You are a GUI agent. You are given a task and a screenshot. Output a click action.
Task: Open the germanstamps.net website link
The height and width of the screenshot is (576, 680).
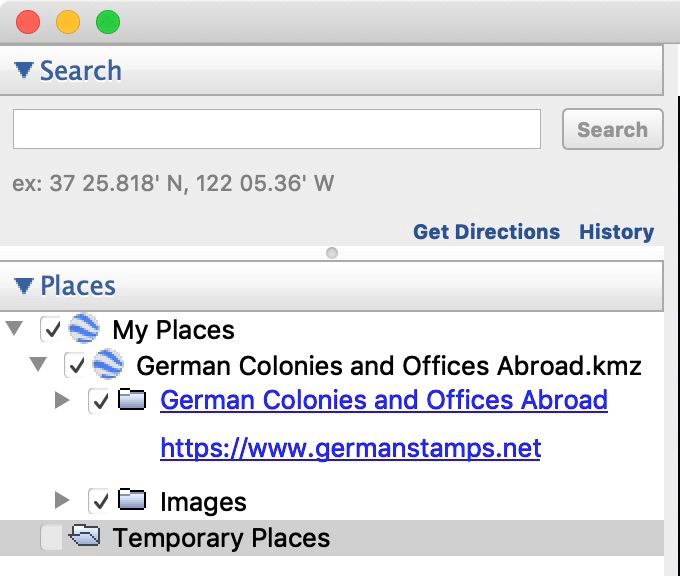[350, 448]
